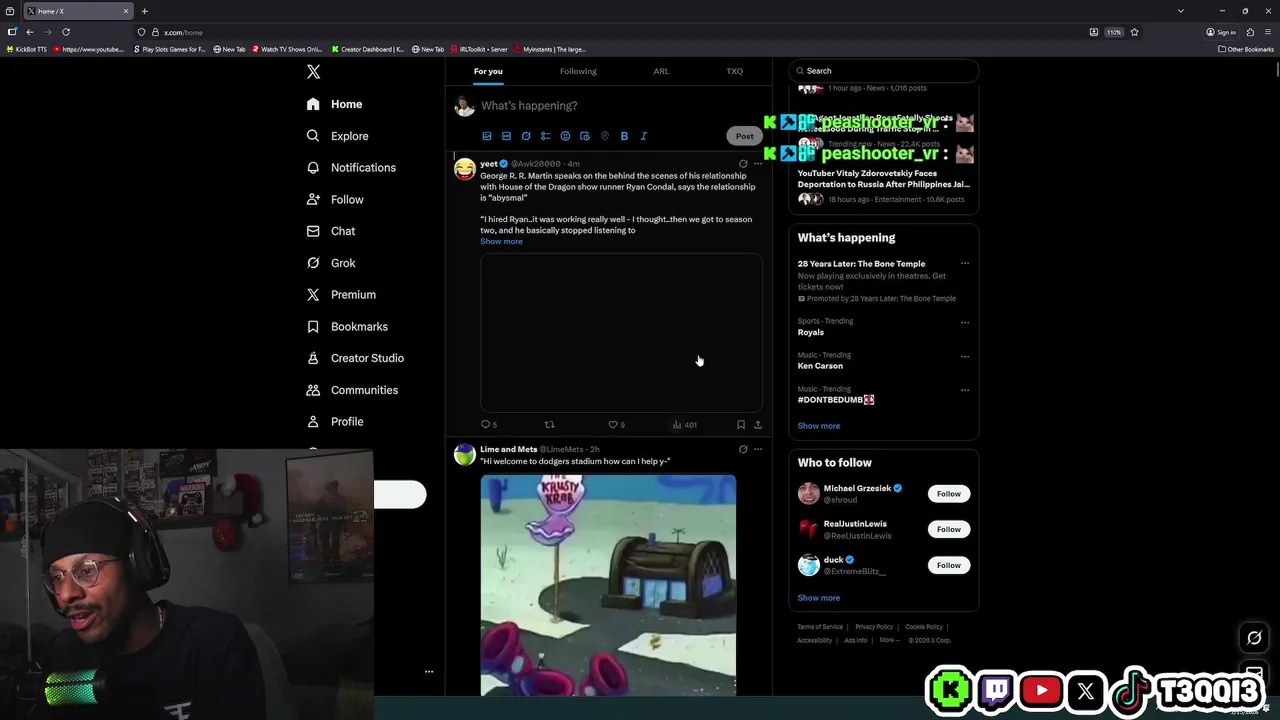
Task: Add an image to the new post
Action: pyautogui.click(x=487, y=136)
